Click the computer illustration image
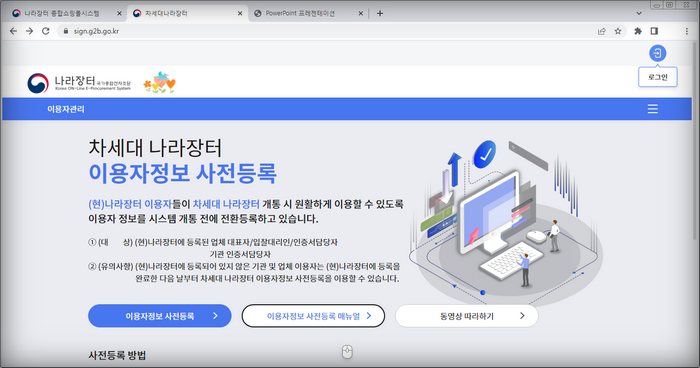Screen dimensions: 700x368 pyautogui.click(x=506, y=223)
